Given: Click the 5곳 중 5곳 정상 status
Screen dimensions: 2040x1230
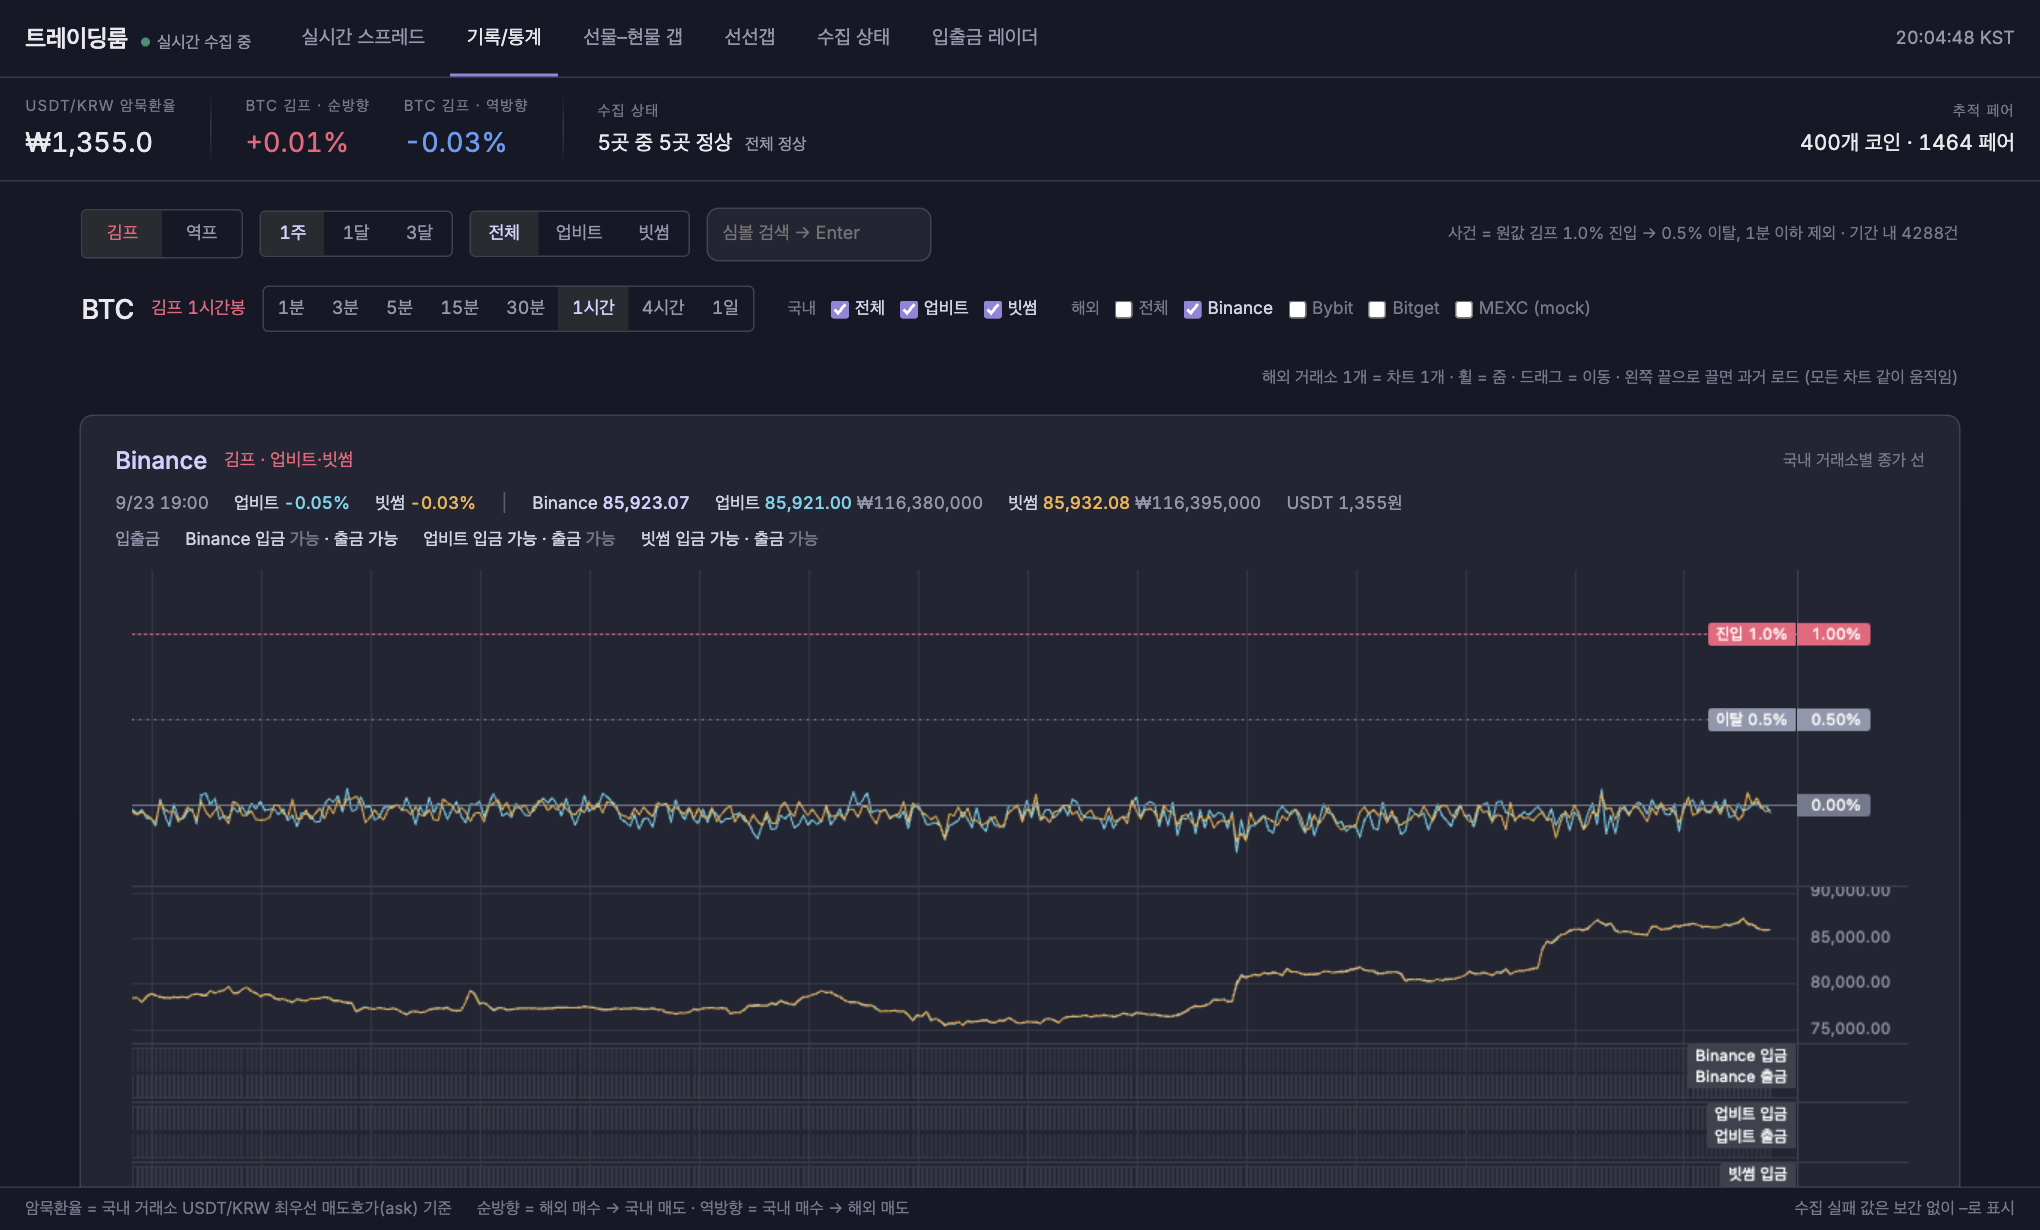Looking at the screenshot, I should (665, 143).
